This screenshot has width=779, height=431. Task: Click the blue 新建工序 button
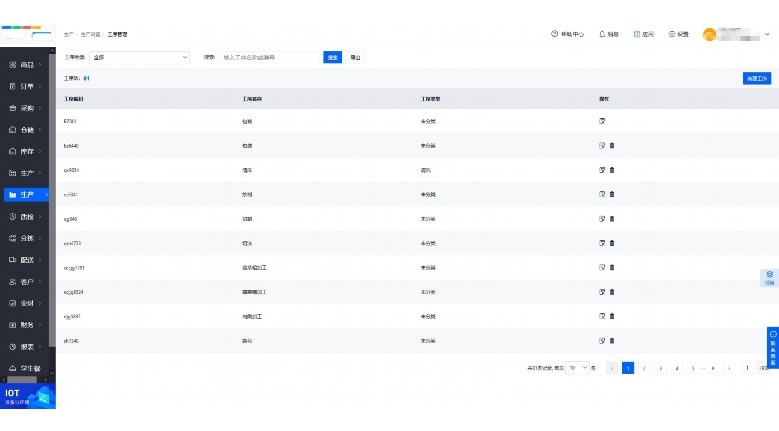pos(757,78)
